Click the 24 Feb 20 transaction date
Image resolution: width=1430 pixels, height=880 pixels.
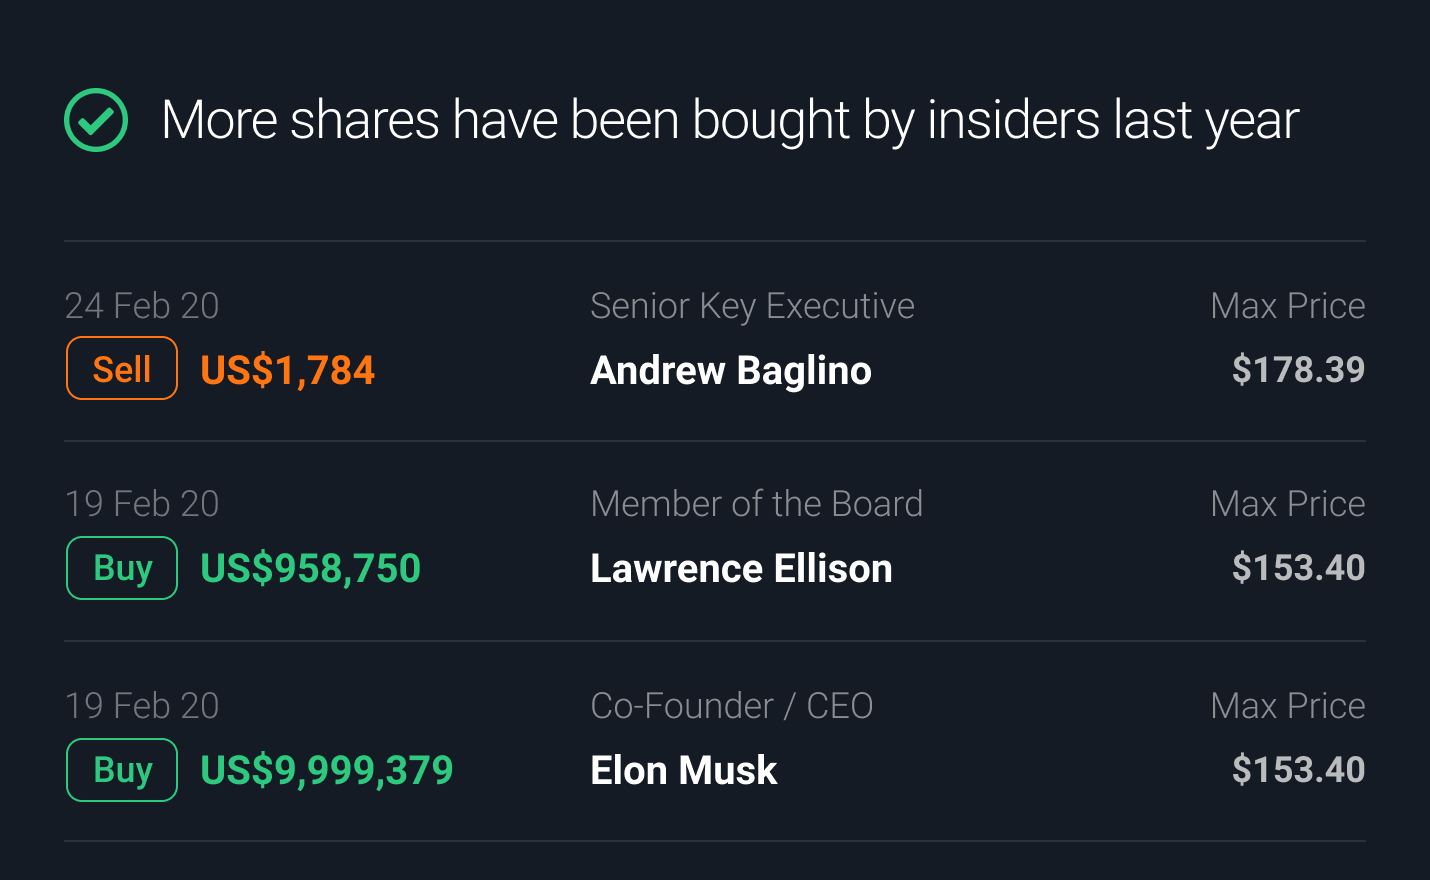[x=142, y=306]
